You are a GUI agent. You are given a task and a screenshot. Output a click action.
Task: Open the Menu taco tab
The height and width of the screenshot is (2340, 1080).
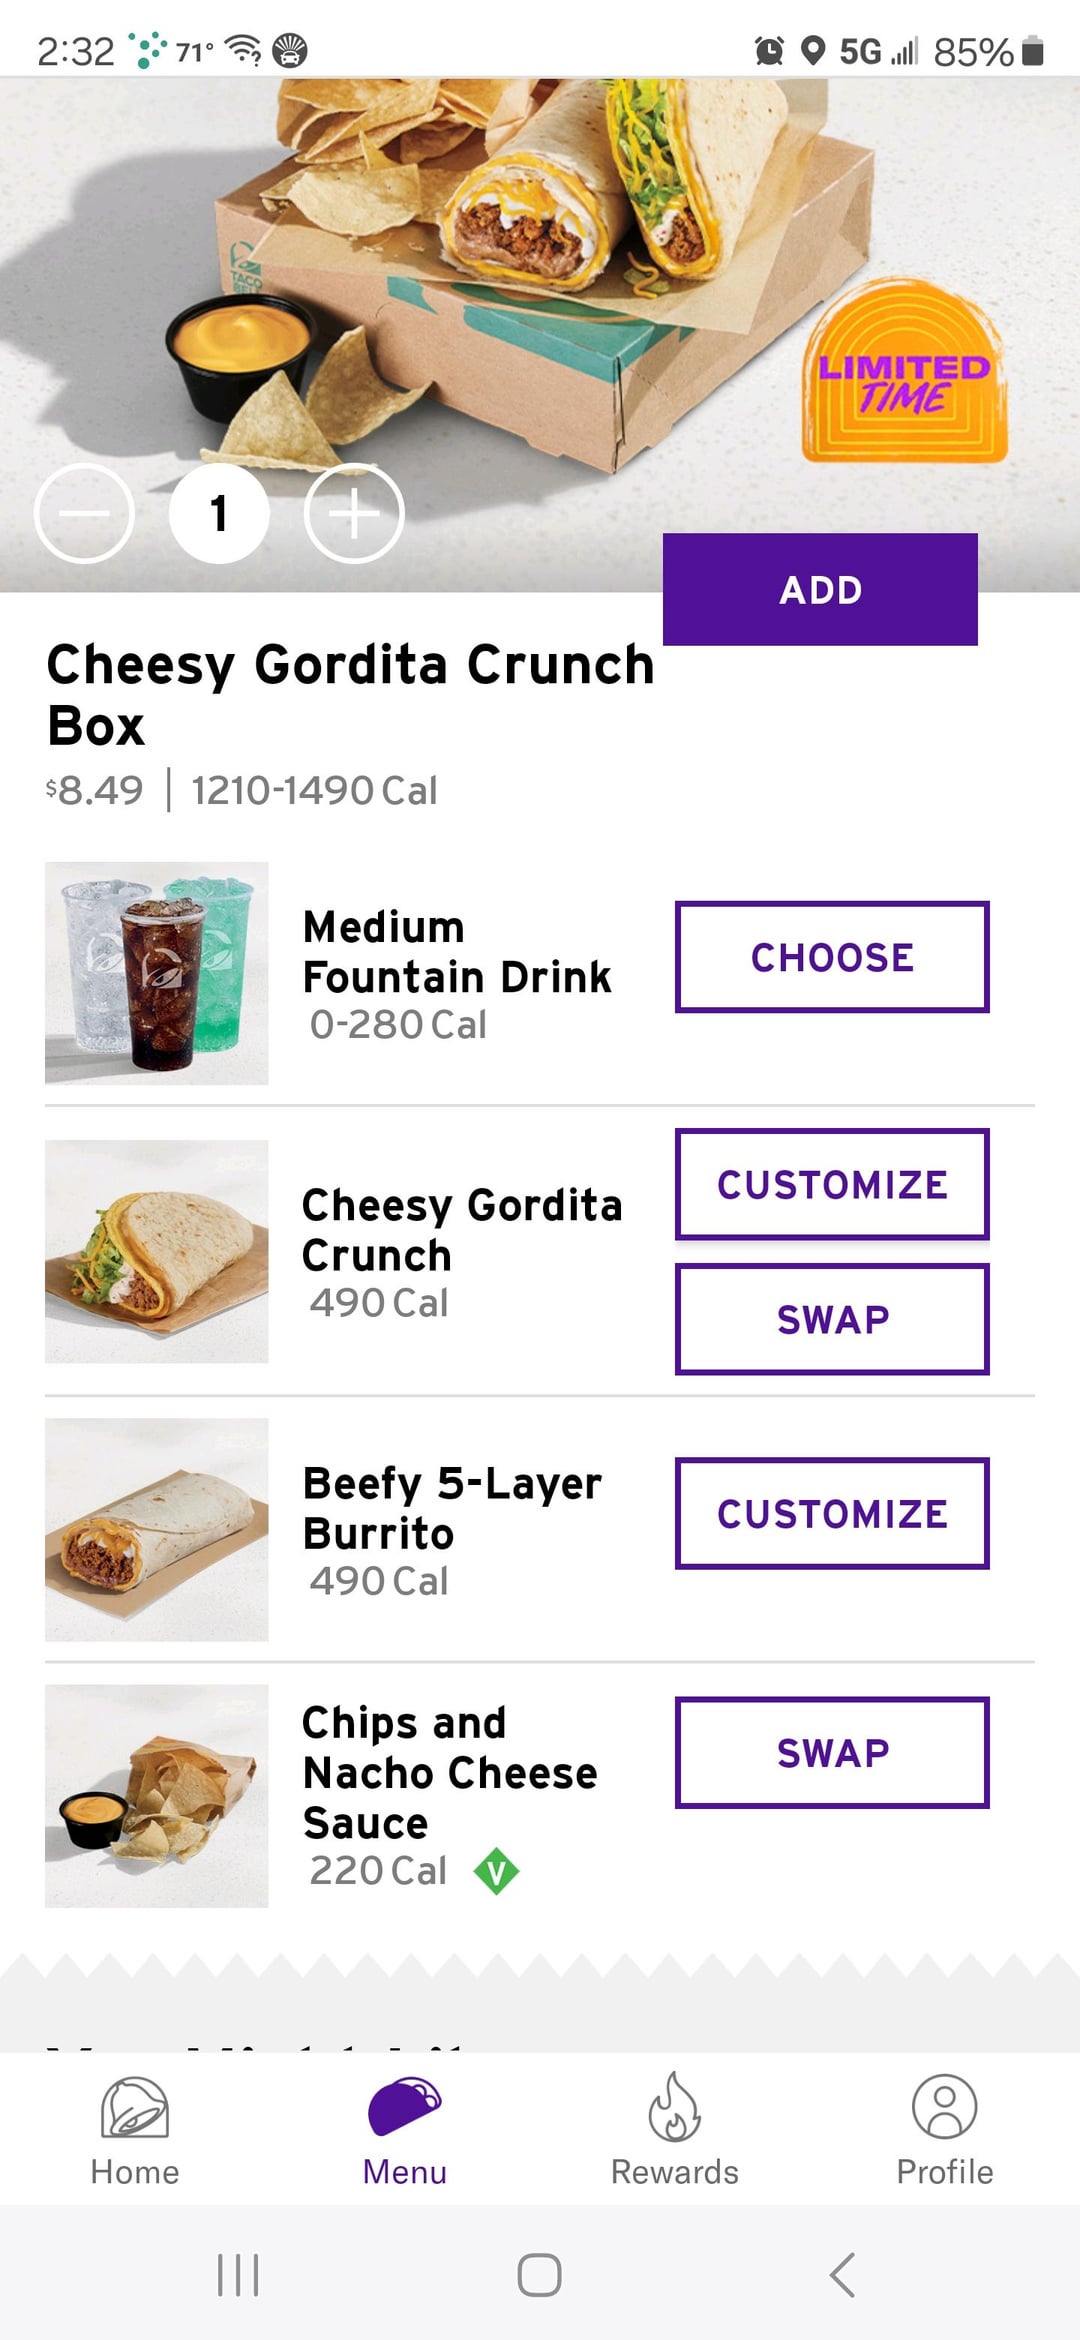click(405, 2107)
